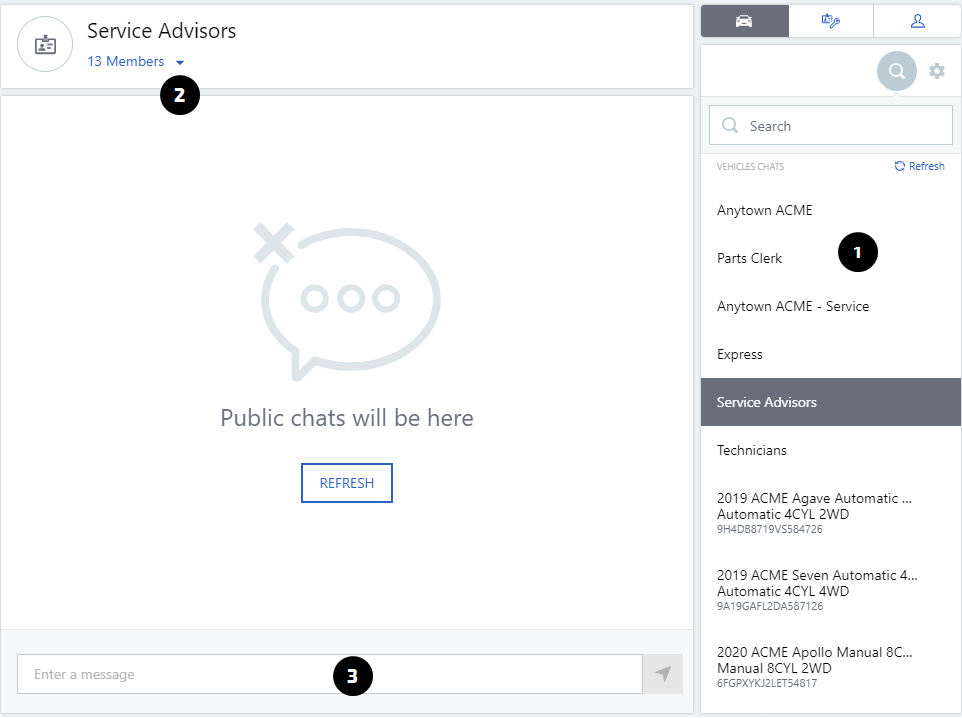Viewport: 962px width, 718px height.
Task: Open the Technicians chat
Action: [x=752, y=450]
